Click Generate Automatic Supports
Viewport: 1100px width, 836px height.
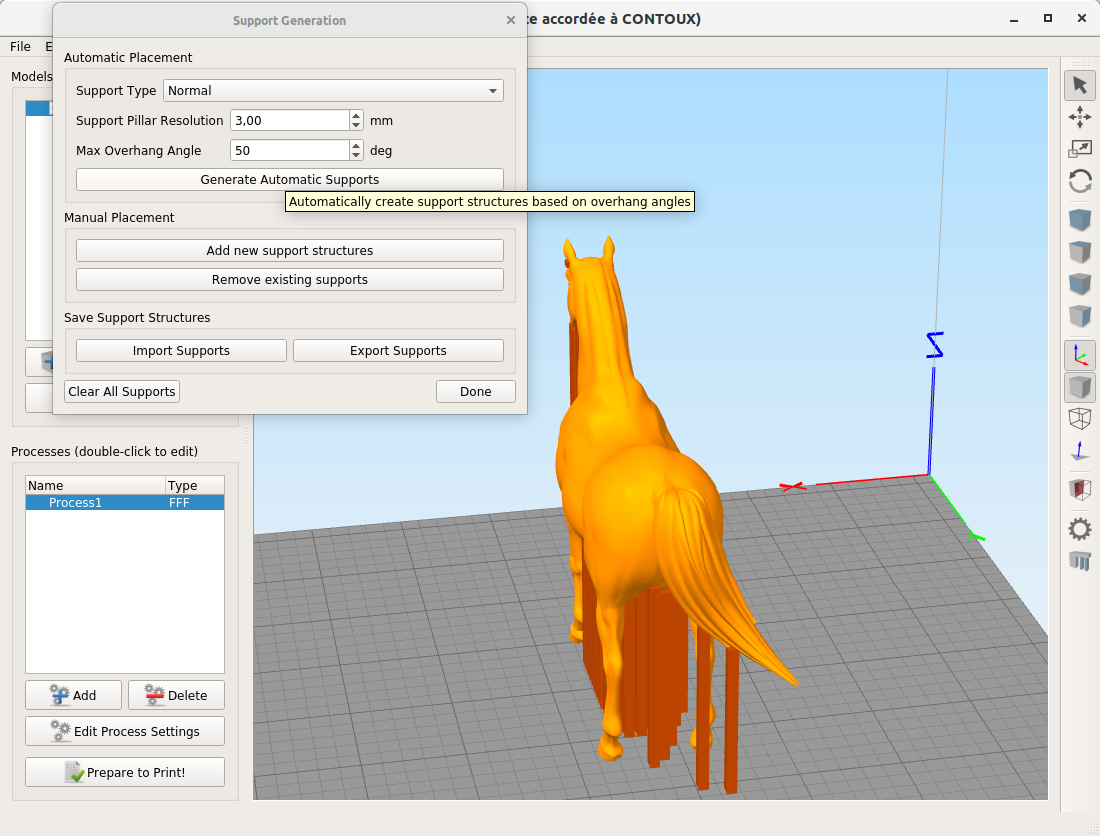pos(289,180)
